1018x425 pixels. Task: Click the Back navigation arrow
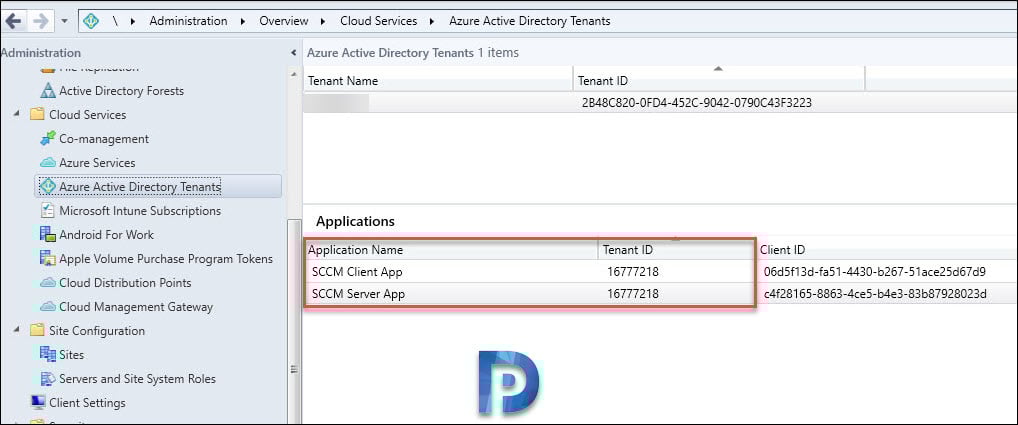coord(14,21)
